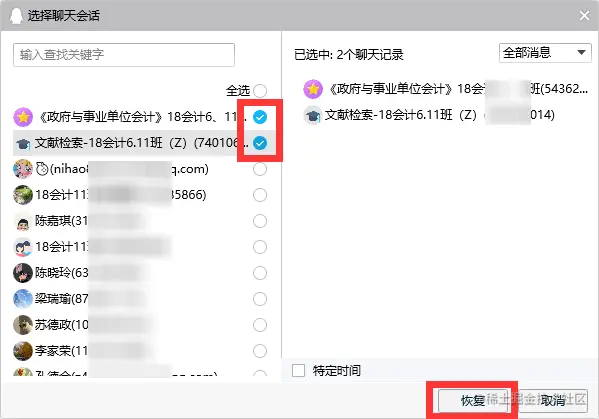
Task: Enable the 特定时间 checkbox
Action: [x=298, y=370]
